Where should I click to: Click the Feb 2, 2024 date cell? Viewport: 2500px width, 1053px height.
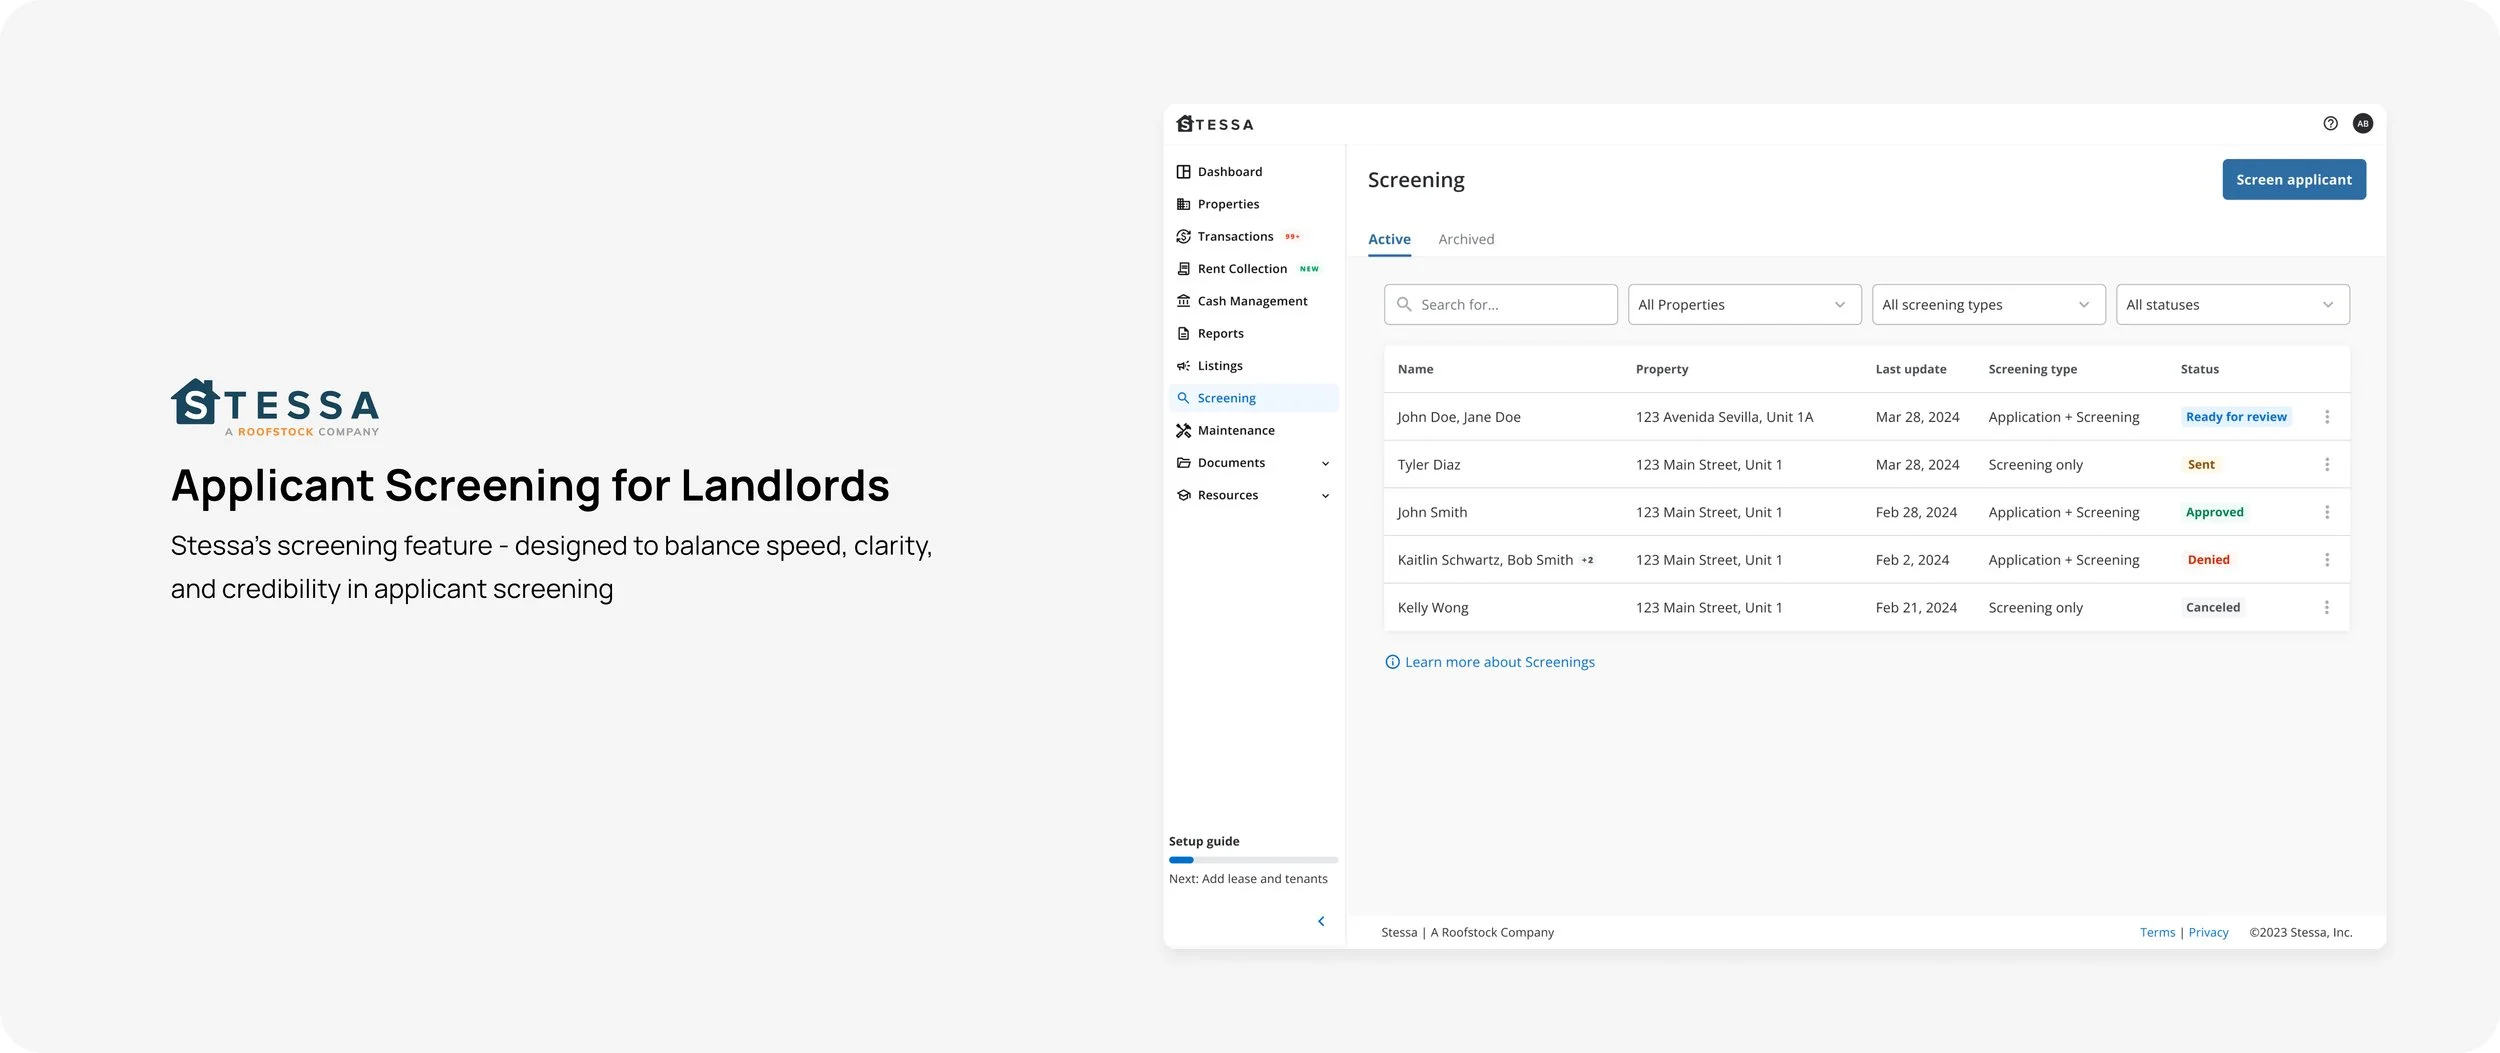coord(1912,560)
